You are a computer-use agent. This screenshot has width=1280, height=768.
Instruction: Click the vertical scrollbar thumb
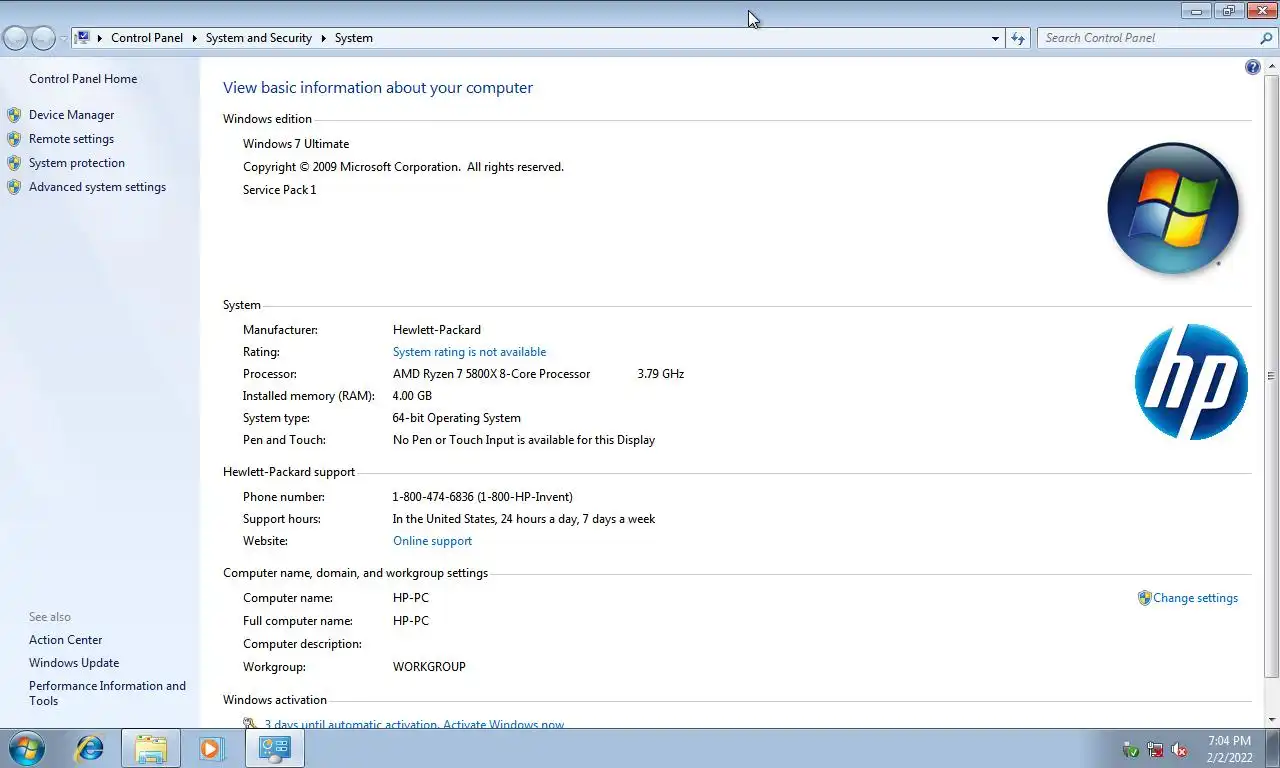coord(1271,376)
